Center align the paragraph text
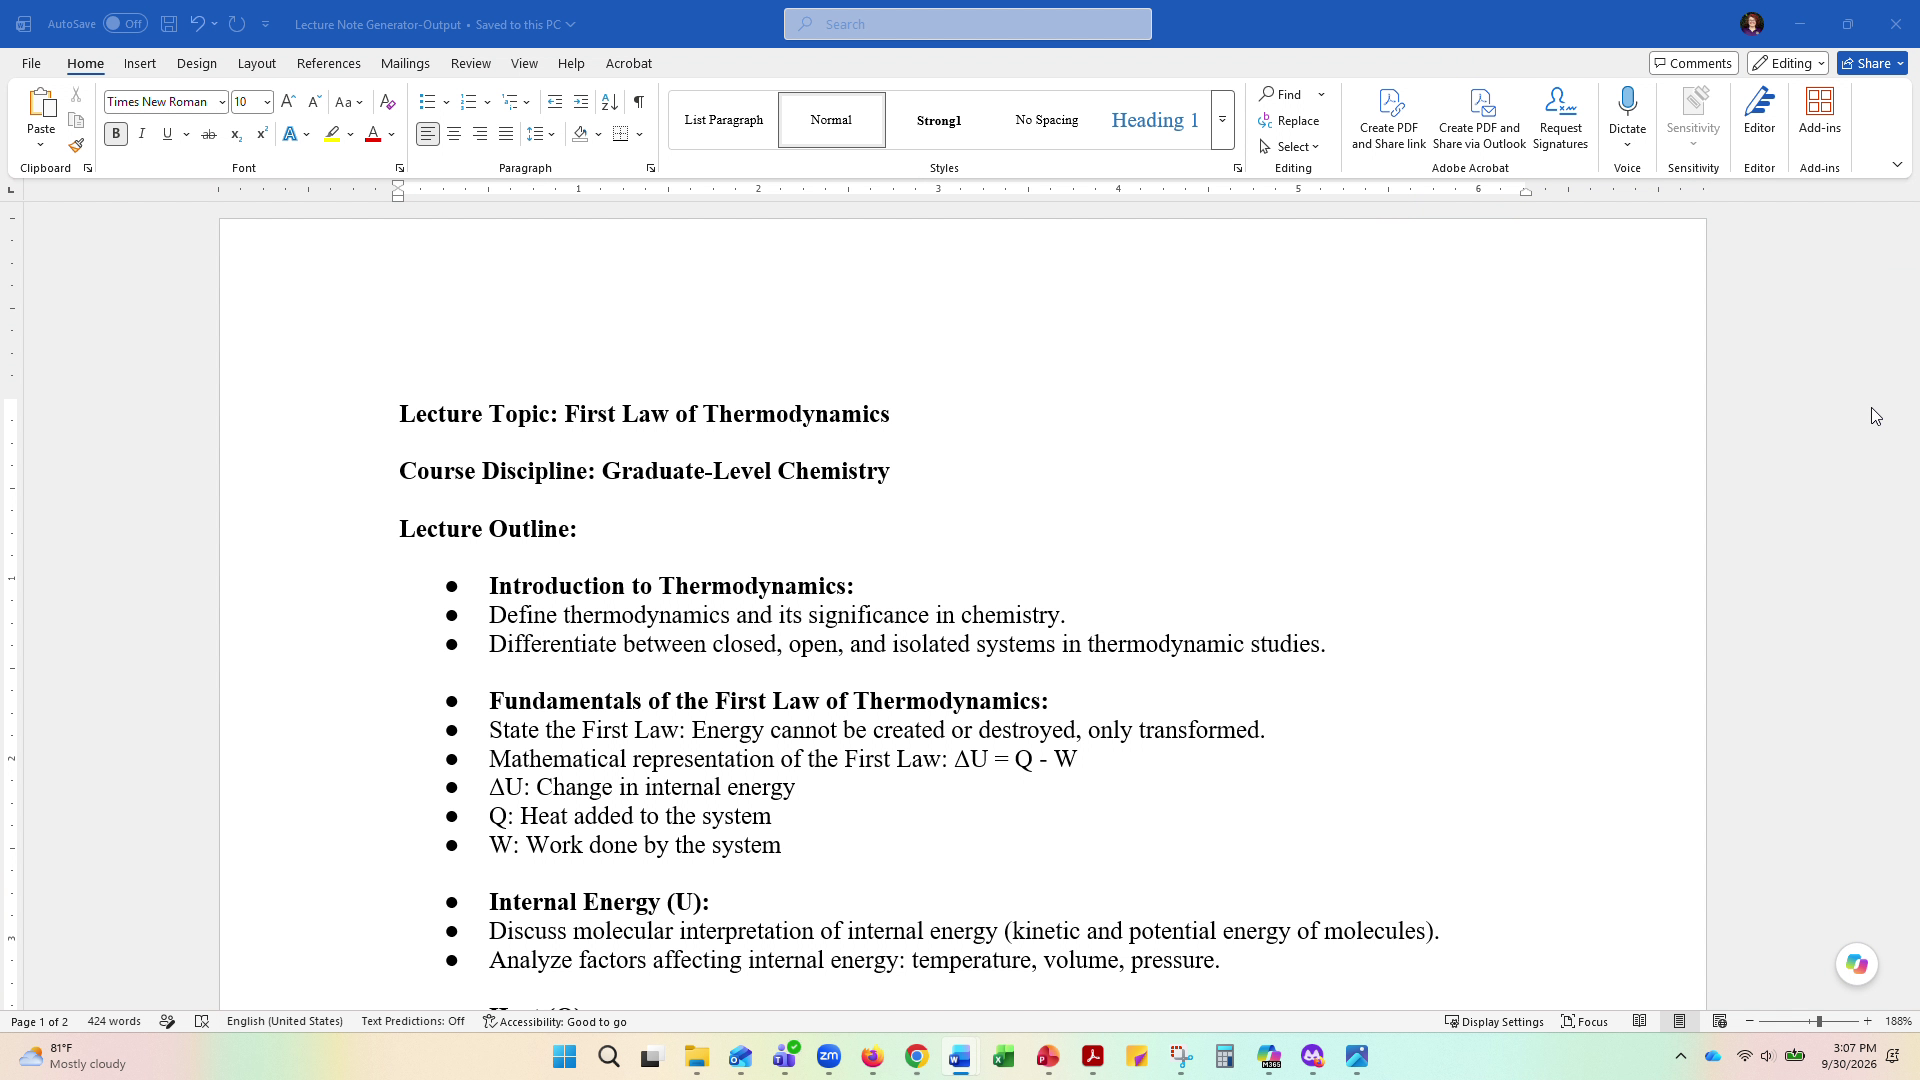The width and height of the screenshot is (1920, 1080). 454,134
